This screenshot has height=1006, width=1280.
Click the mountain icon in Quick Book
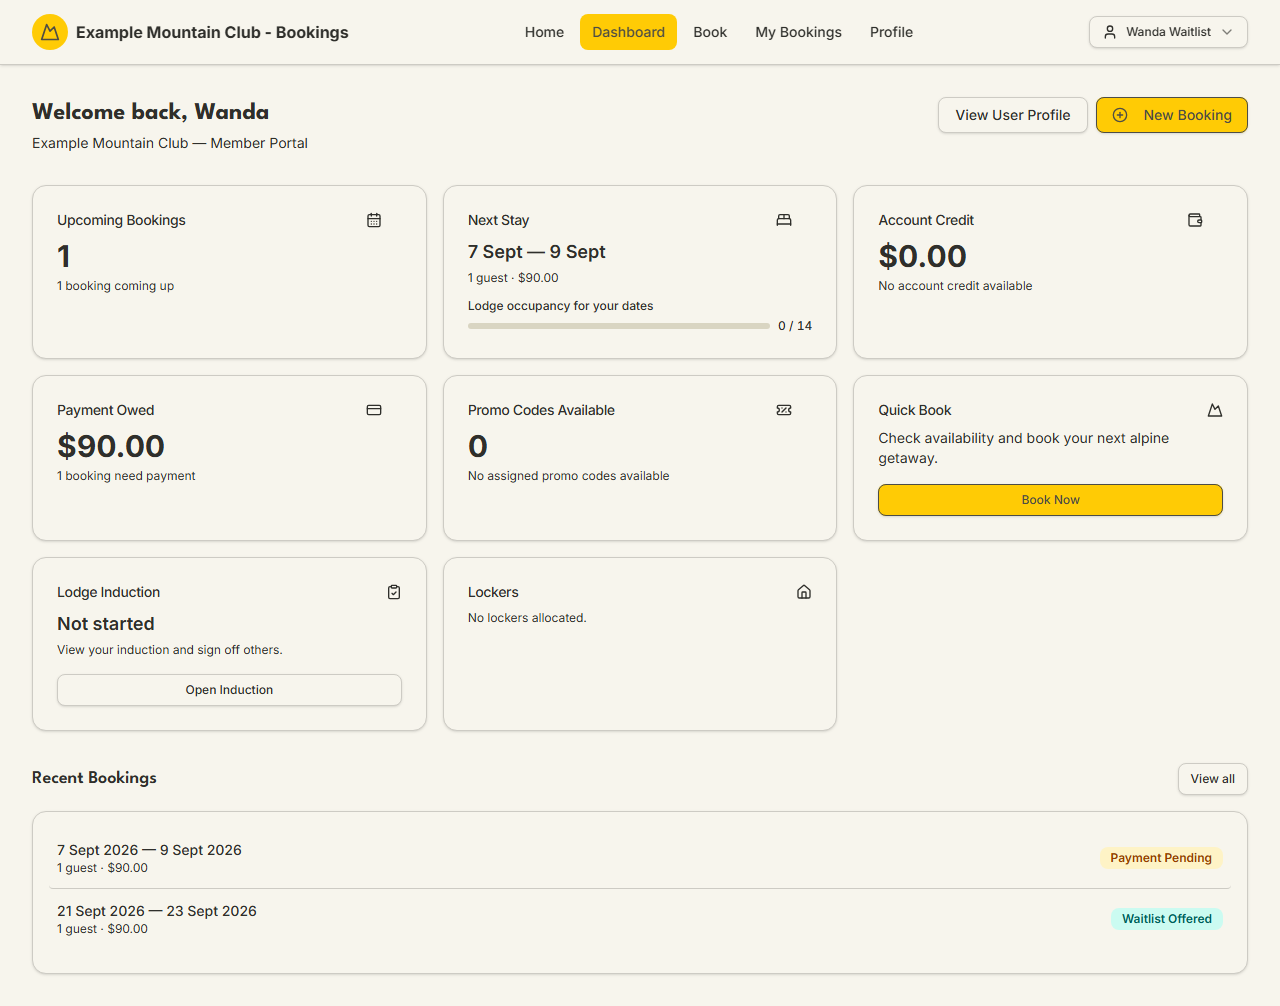coord(1215,410)
